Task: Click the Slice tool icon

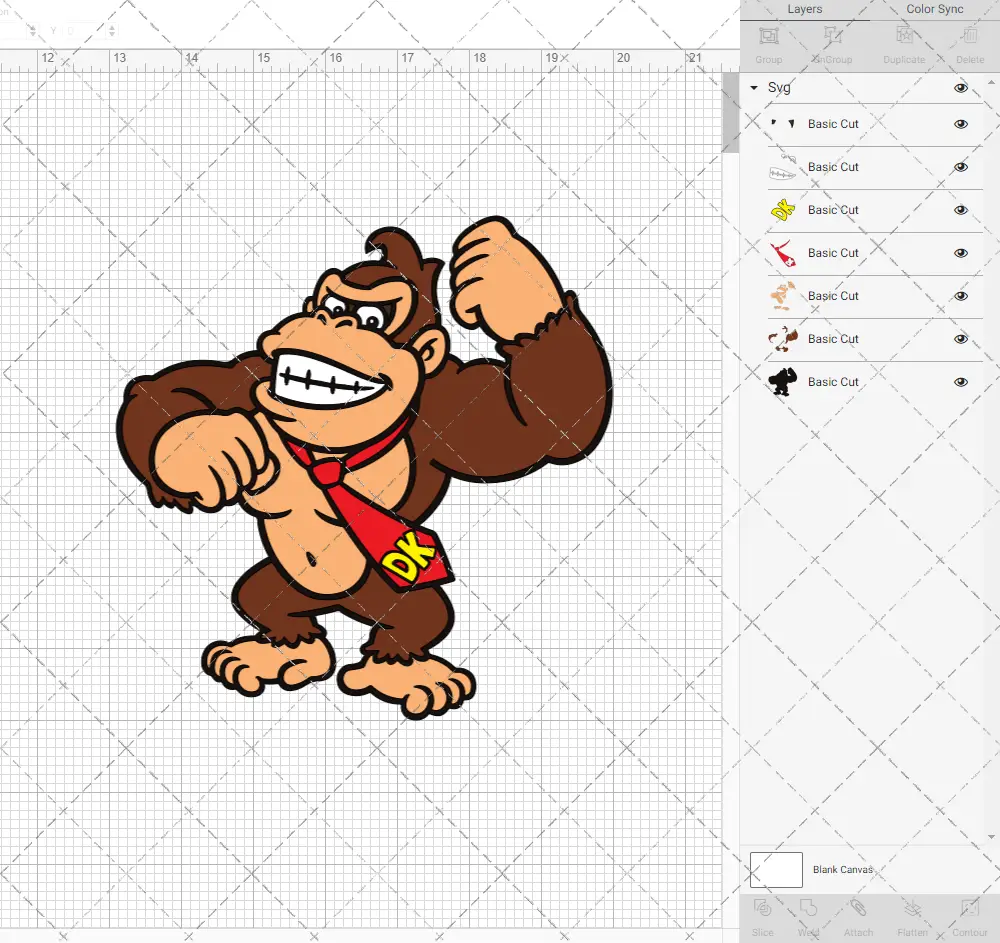Action: [x=762, y=908]
